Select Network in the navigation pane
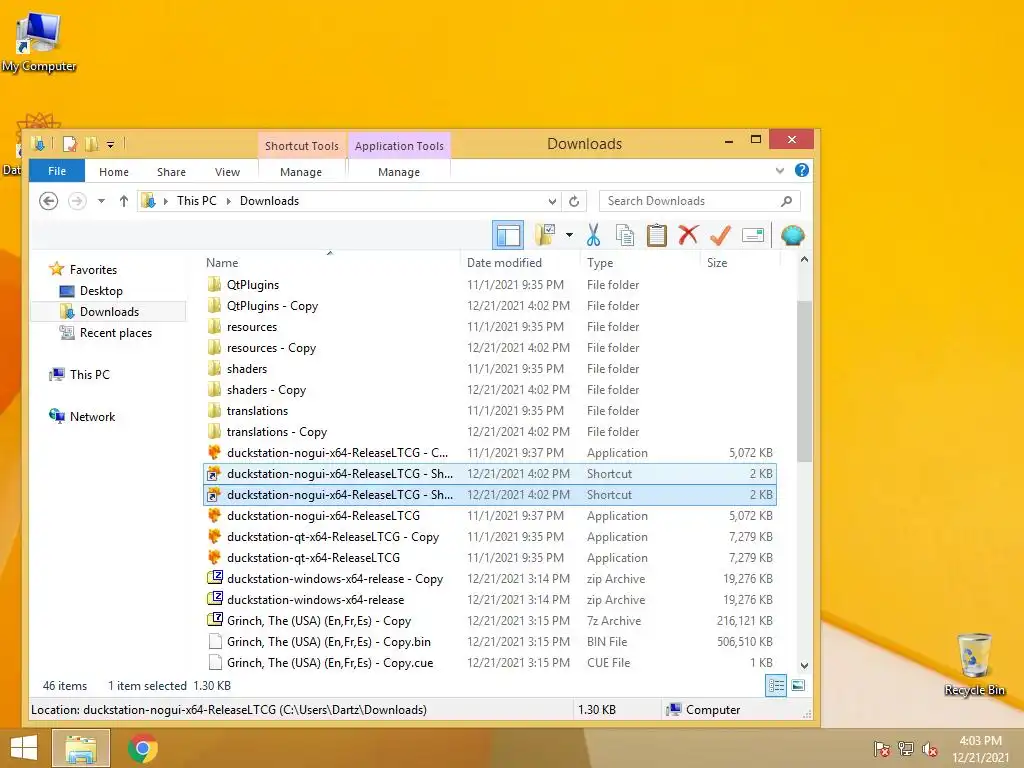The height and width of the screenshot is (768, 1024). point(92,417)
